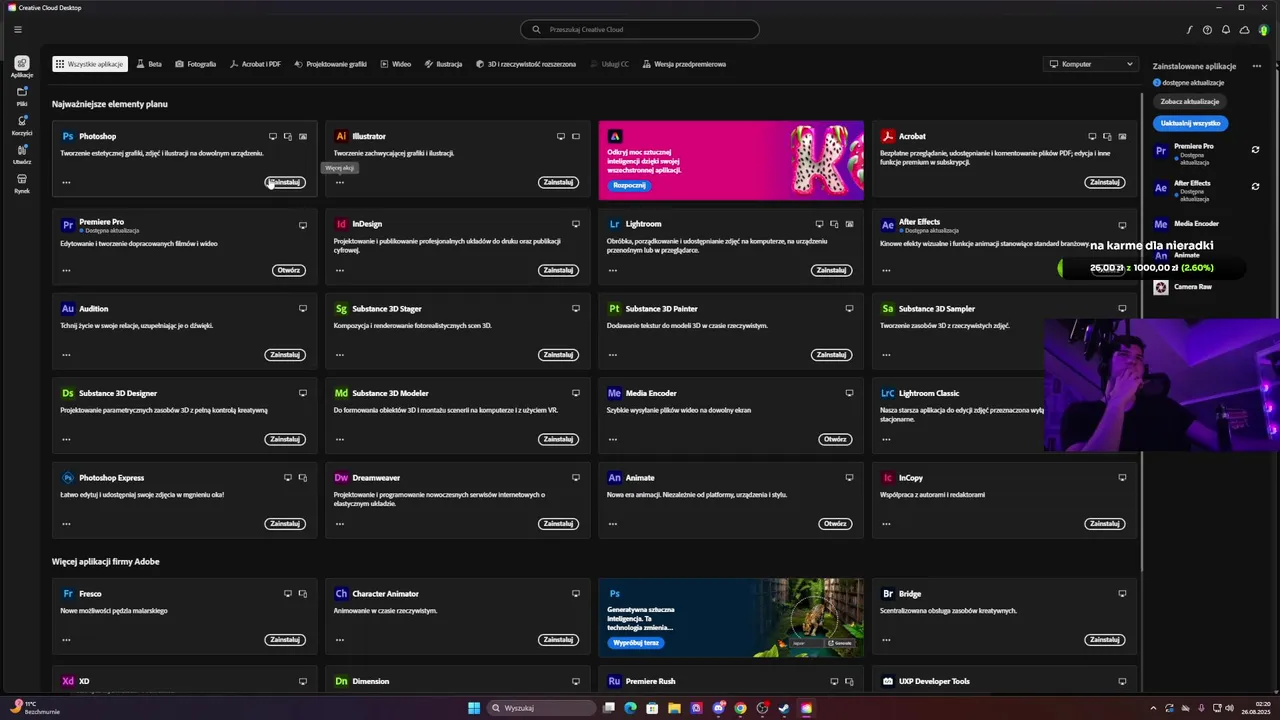1280x720 pixels.
Task: Switch to the Wideo tab
Action: pos(396,64)
